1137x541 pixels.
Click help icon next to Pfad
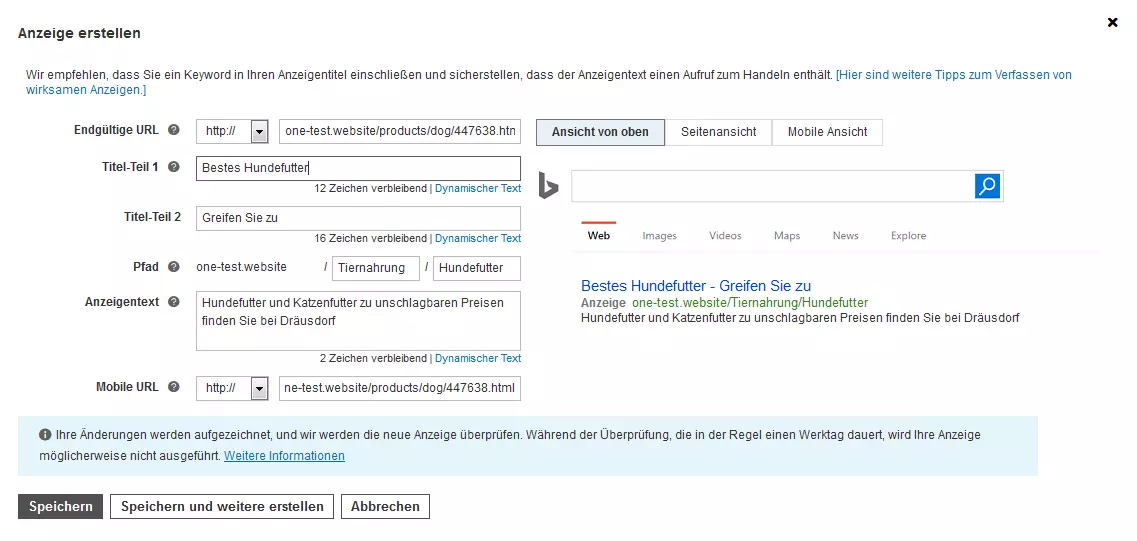pyautogui.click(x=173, y=267)
